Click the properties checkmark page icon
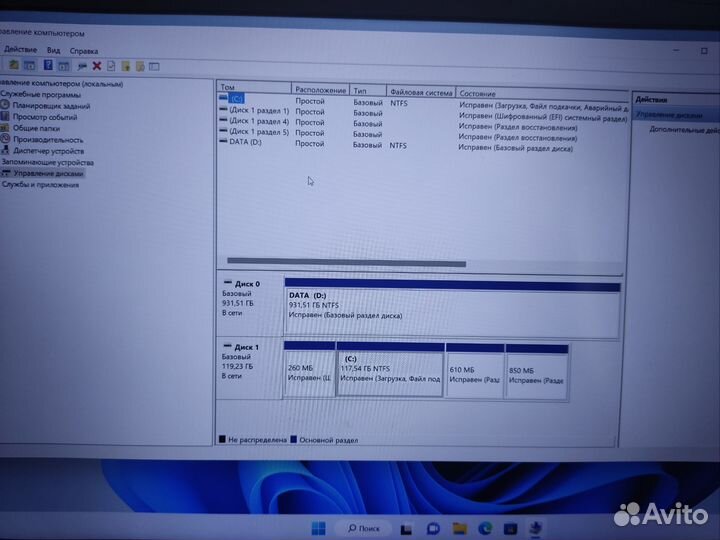Viewport: 720px width, 540px height. coord(111,66)
